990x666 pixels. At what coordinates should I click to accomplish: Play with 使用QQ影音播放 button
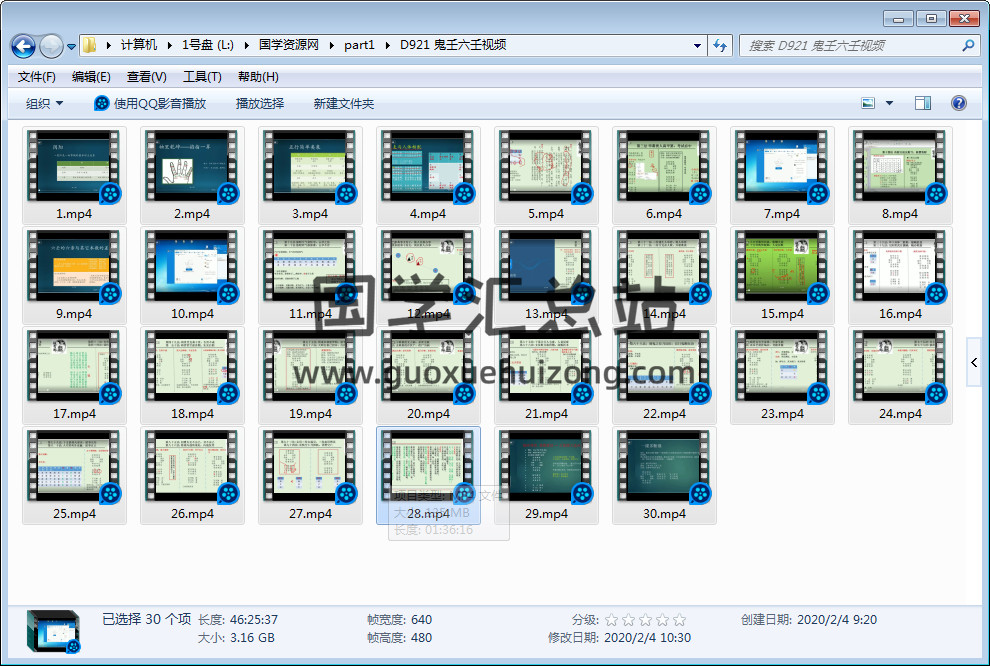click(150, 104)
